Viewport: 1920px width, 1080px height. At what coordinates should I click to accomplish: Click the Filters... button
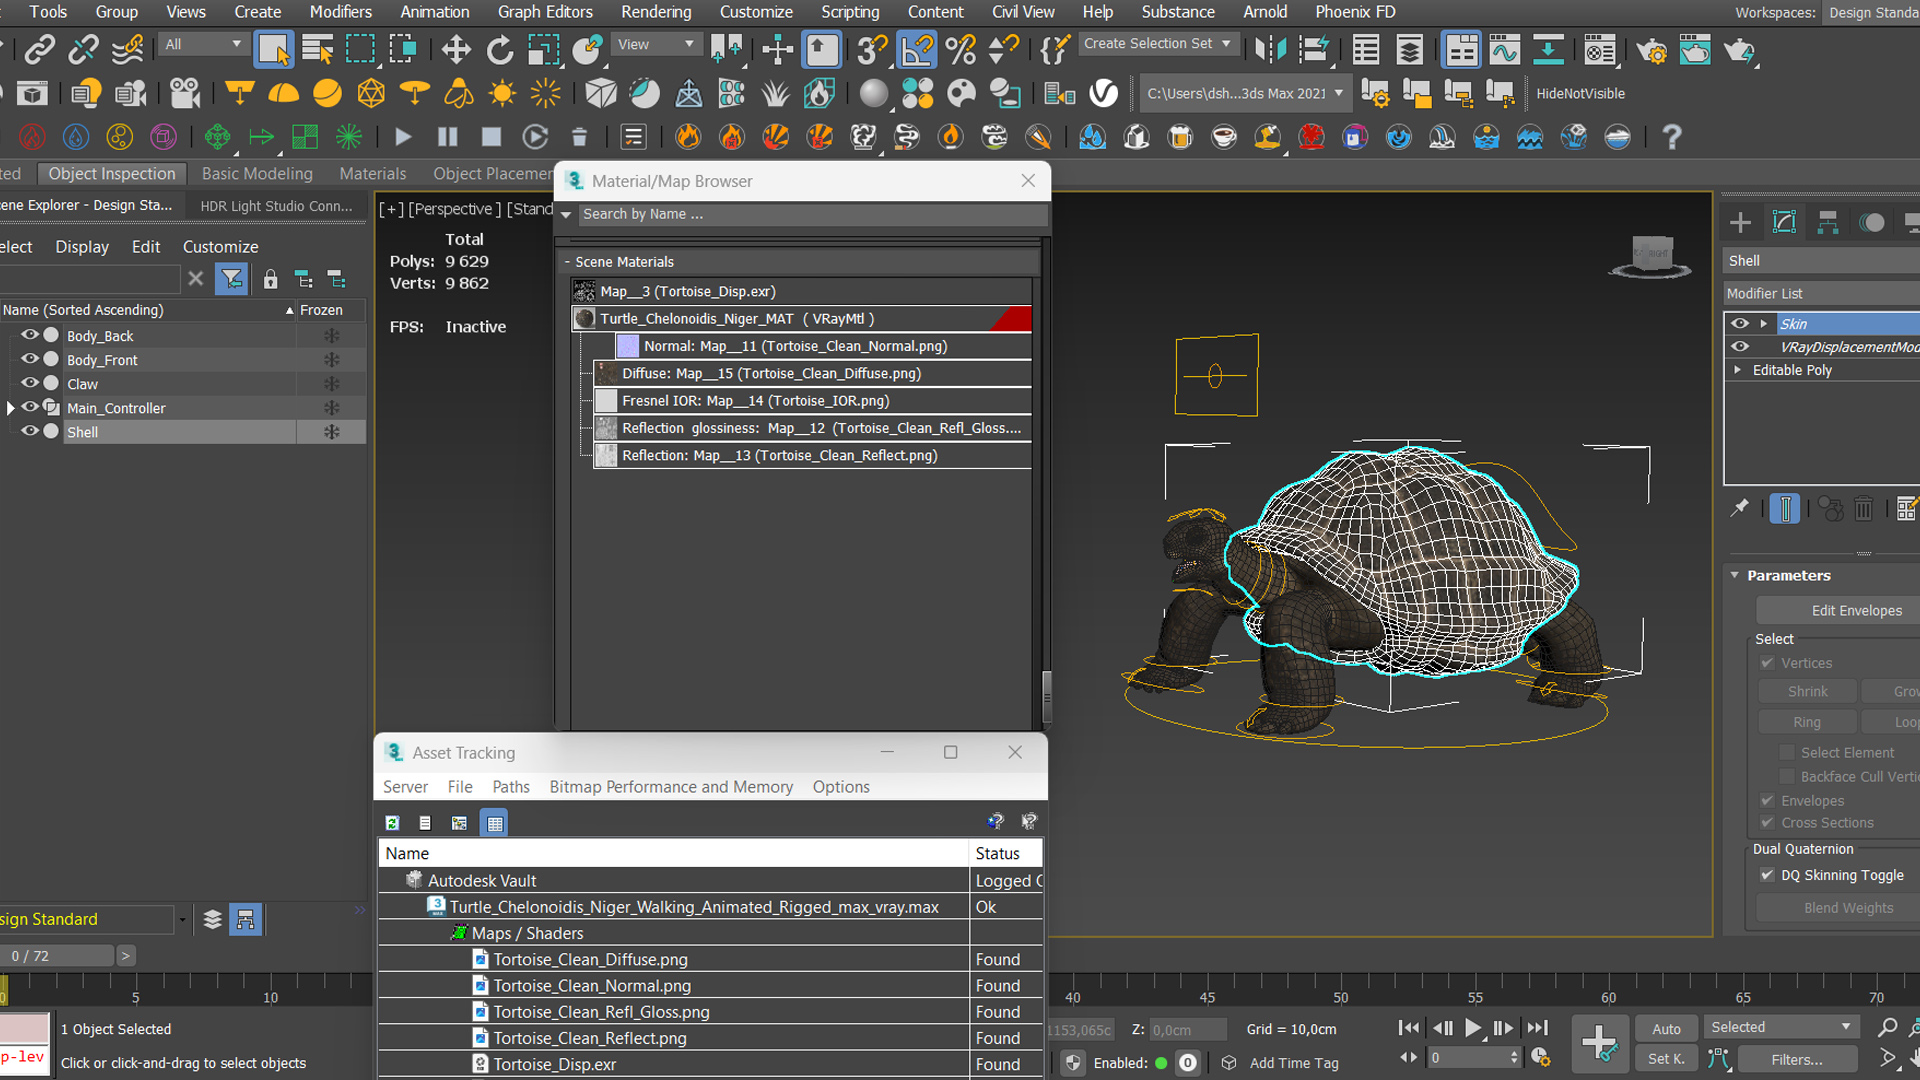click(x=1797, y=1059)
